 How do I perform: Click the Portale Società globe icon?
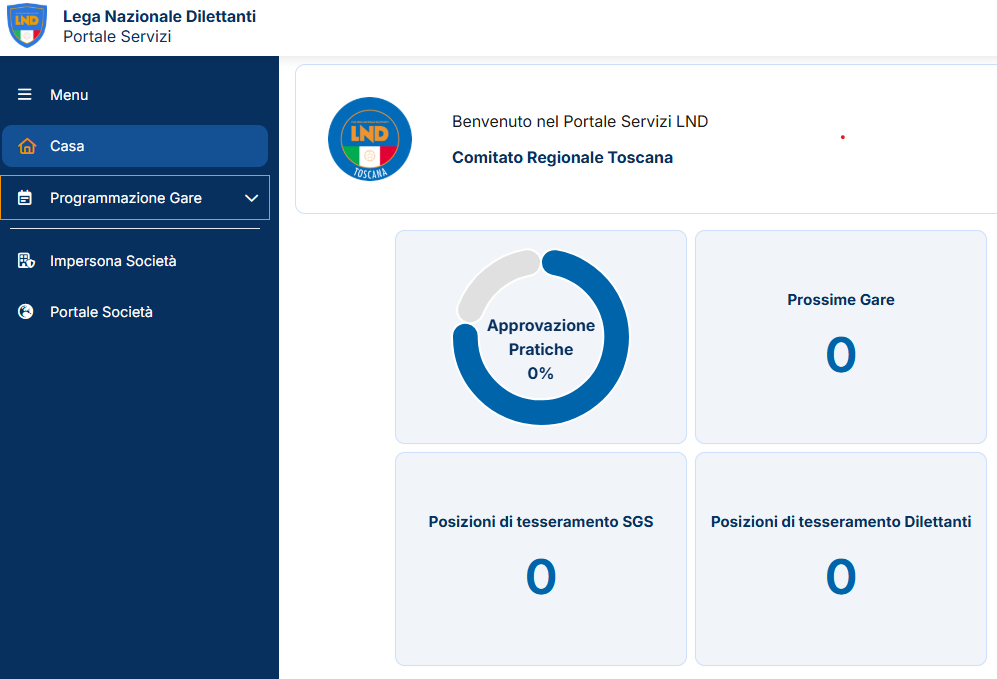click(x=26, y=312)
